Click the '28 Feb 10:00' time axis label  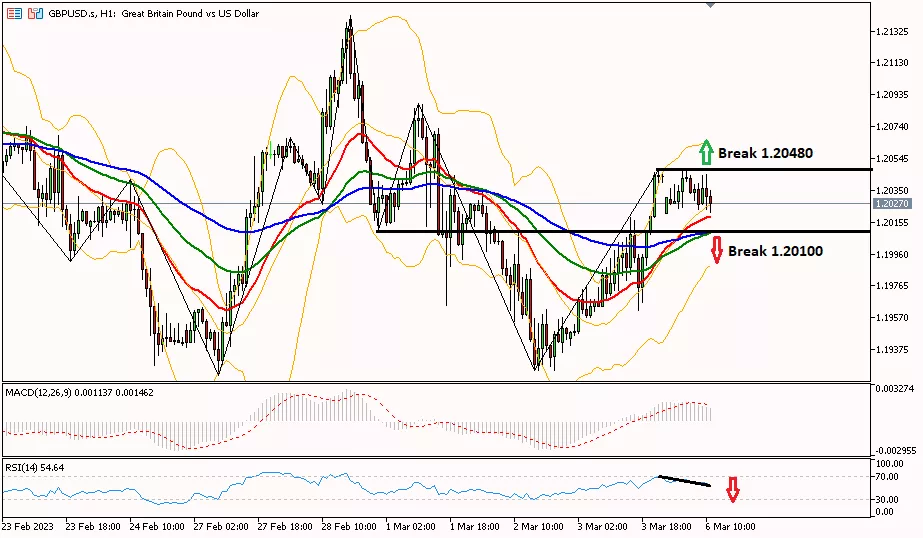pyautogui.click(x=347, y=526)
